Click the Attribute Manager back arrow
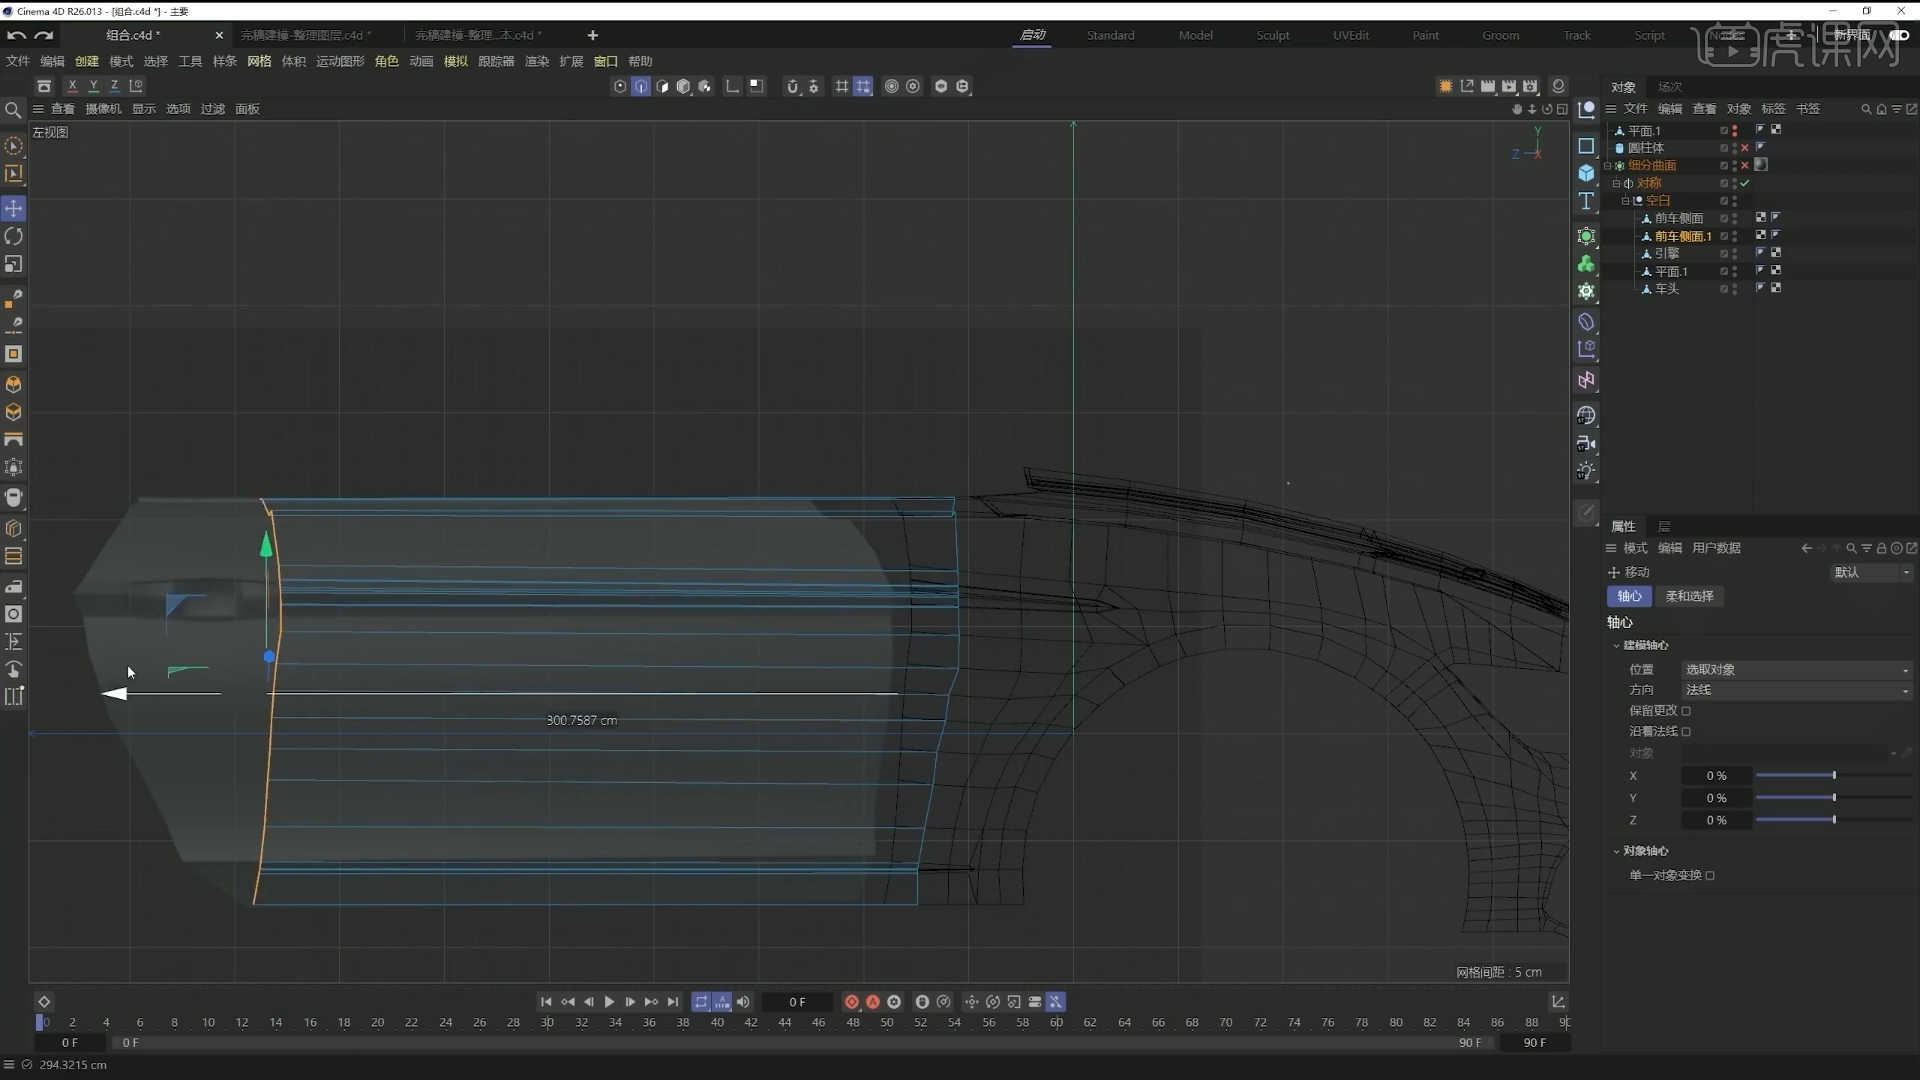 pyautogui.click(x=1806, y=548)
